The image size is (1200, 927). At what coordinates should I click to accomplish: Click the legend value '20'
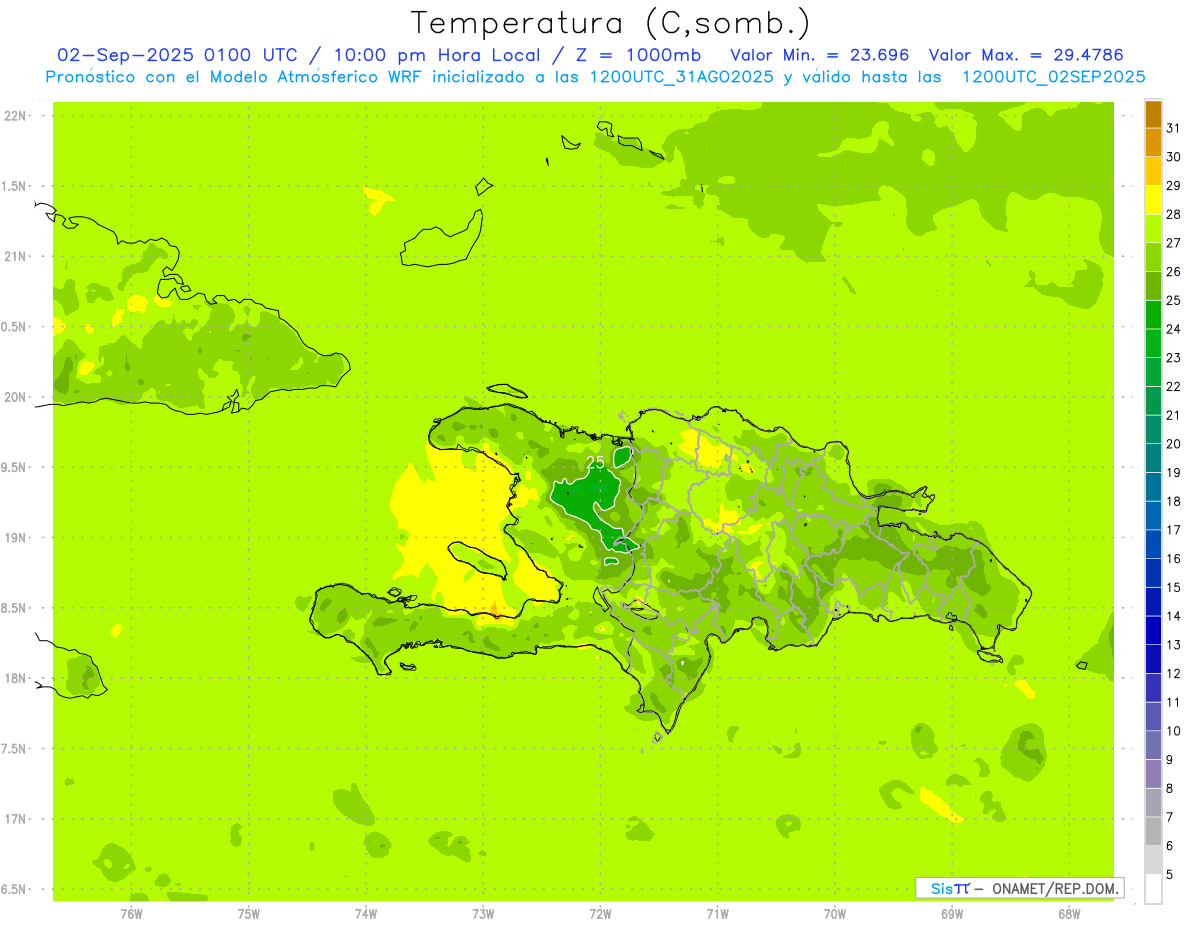tap(1173, 444)
